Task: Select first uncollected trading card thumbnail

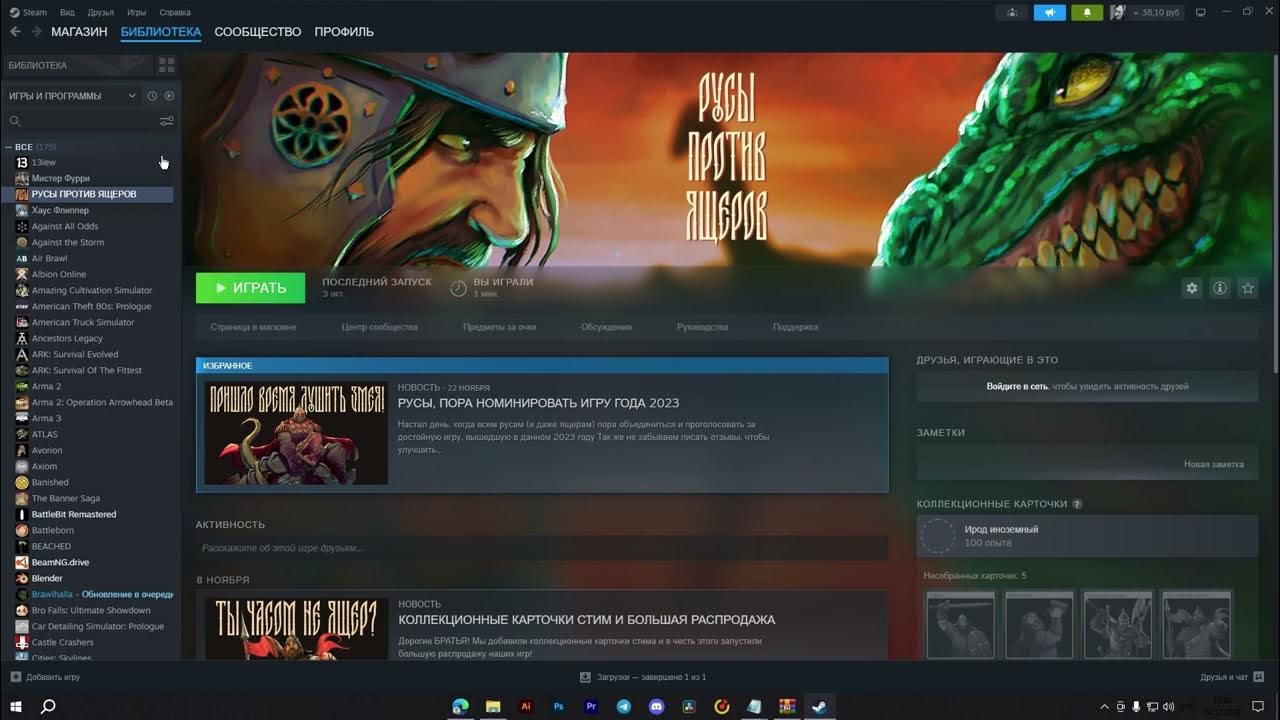Action: tap(961, 625)
